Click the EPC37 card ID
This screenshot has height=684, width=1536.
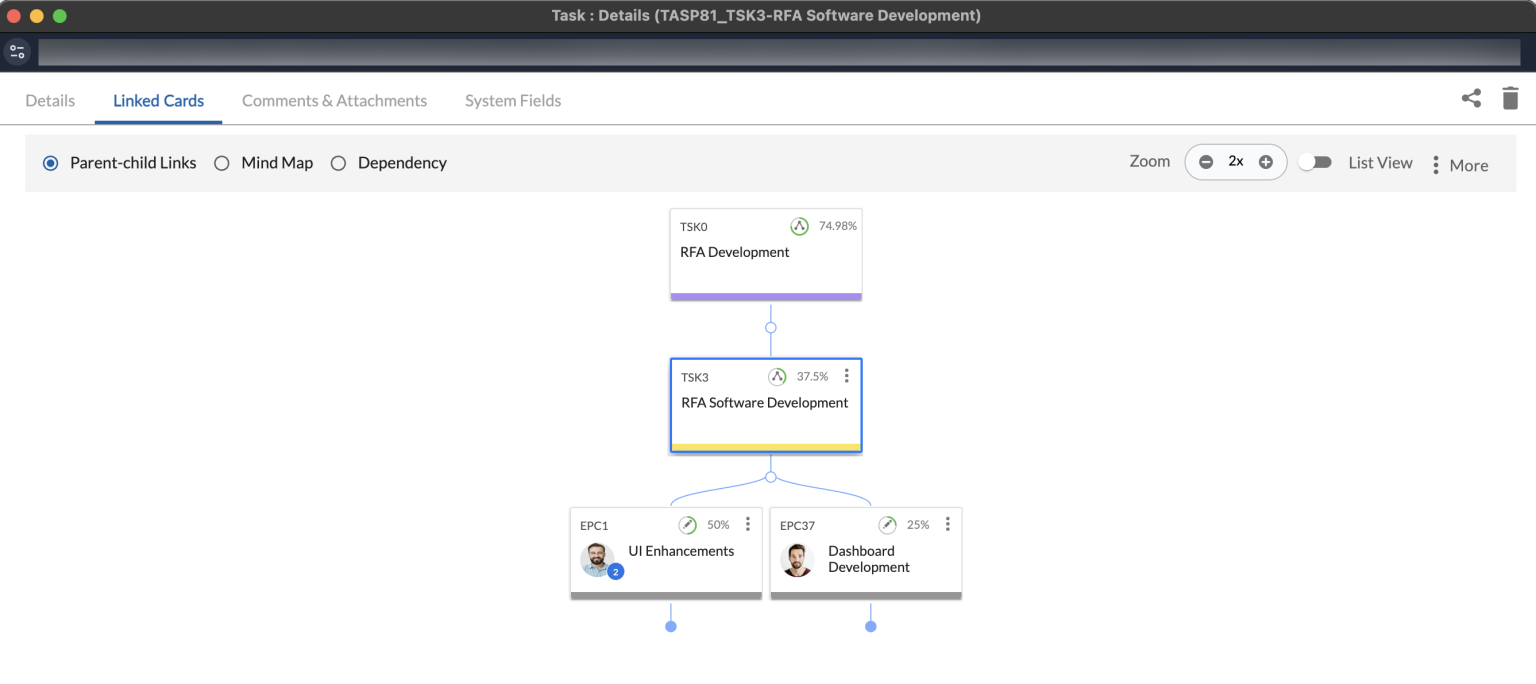point(797,526)
